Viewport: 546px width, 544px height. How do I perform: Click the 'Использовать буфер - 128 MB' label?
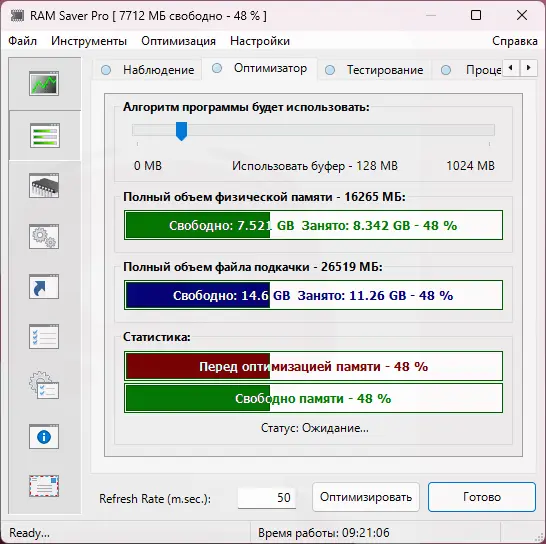315,166
